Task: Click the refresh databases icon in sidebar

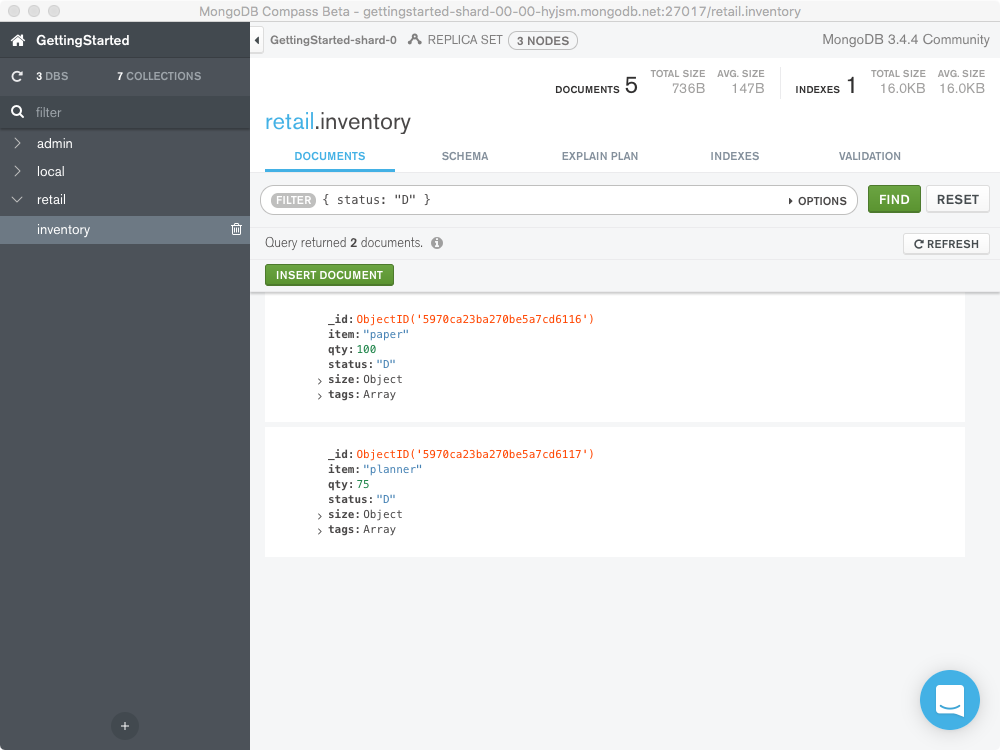Action: tap(17, 76)
